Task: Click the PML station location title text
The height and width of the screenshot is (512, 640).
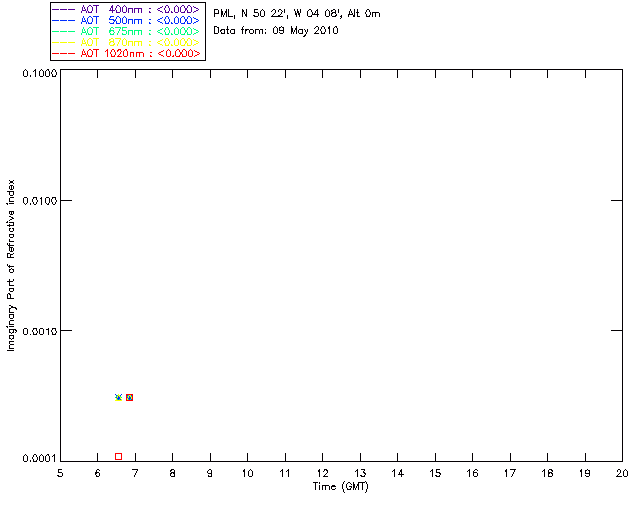Action: pos(297,13)
